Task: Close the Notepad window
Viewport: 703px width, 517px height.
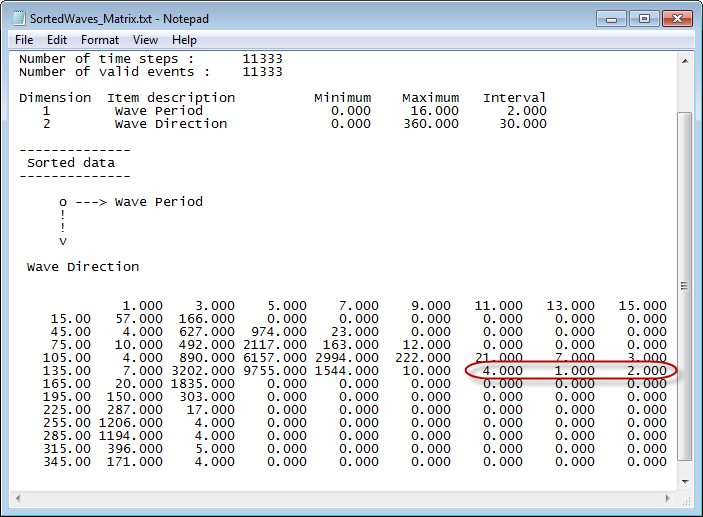Action: 677,19
